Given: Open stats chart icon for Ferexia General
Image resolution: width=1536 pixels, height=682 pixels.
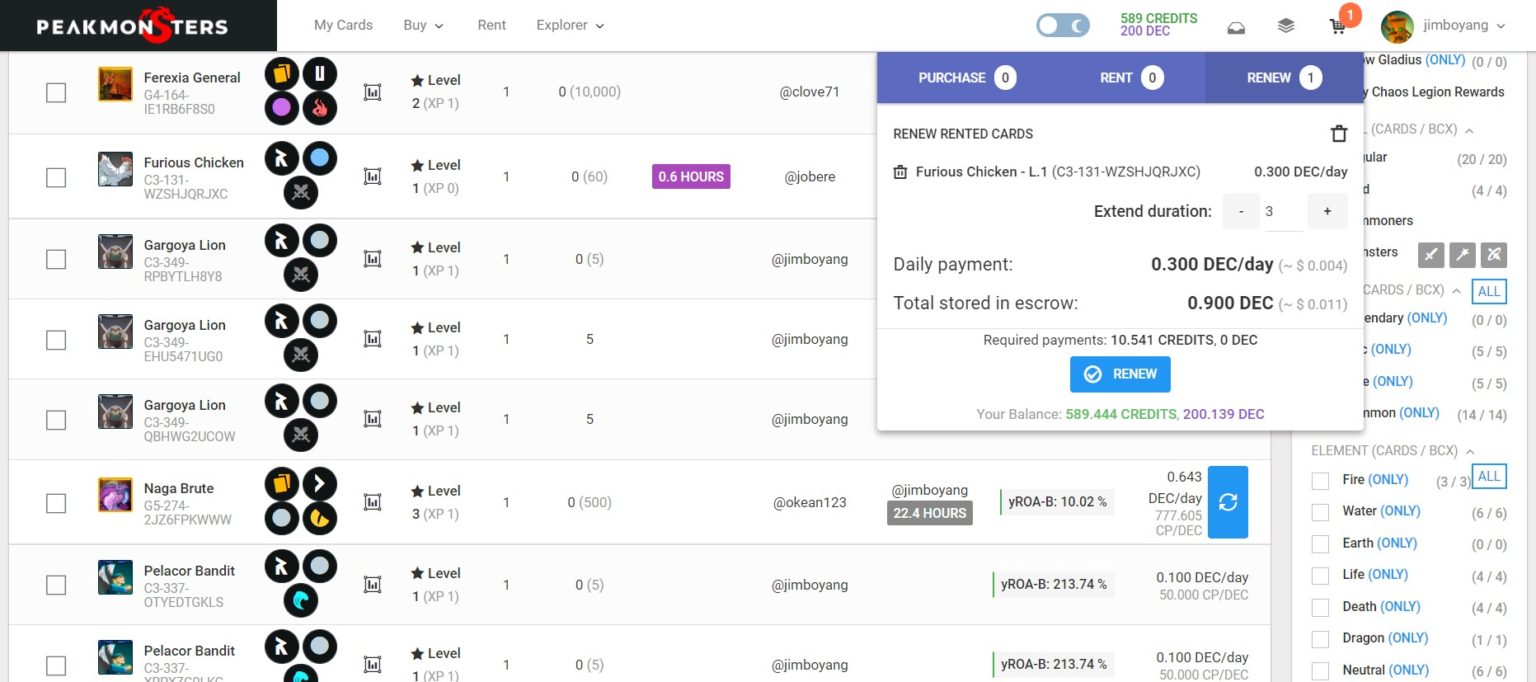Looking at the screenshot, I should tap(372, 92).
